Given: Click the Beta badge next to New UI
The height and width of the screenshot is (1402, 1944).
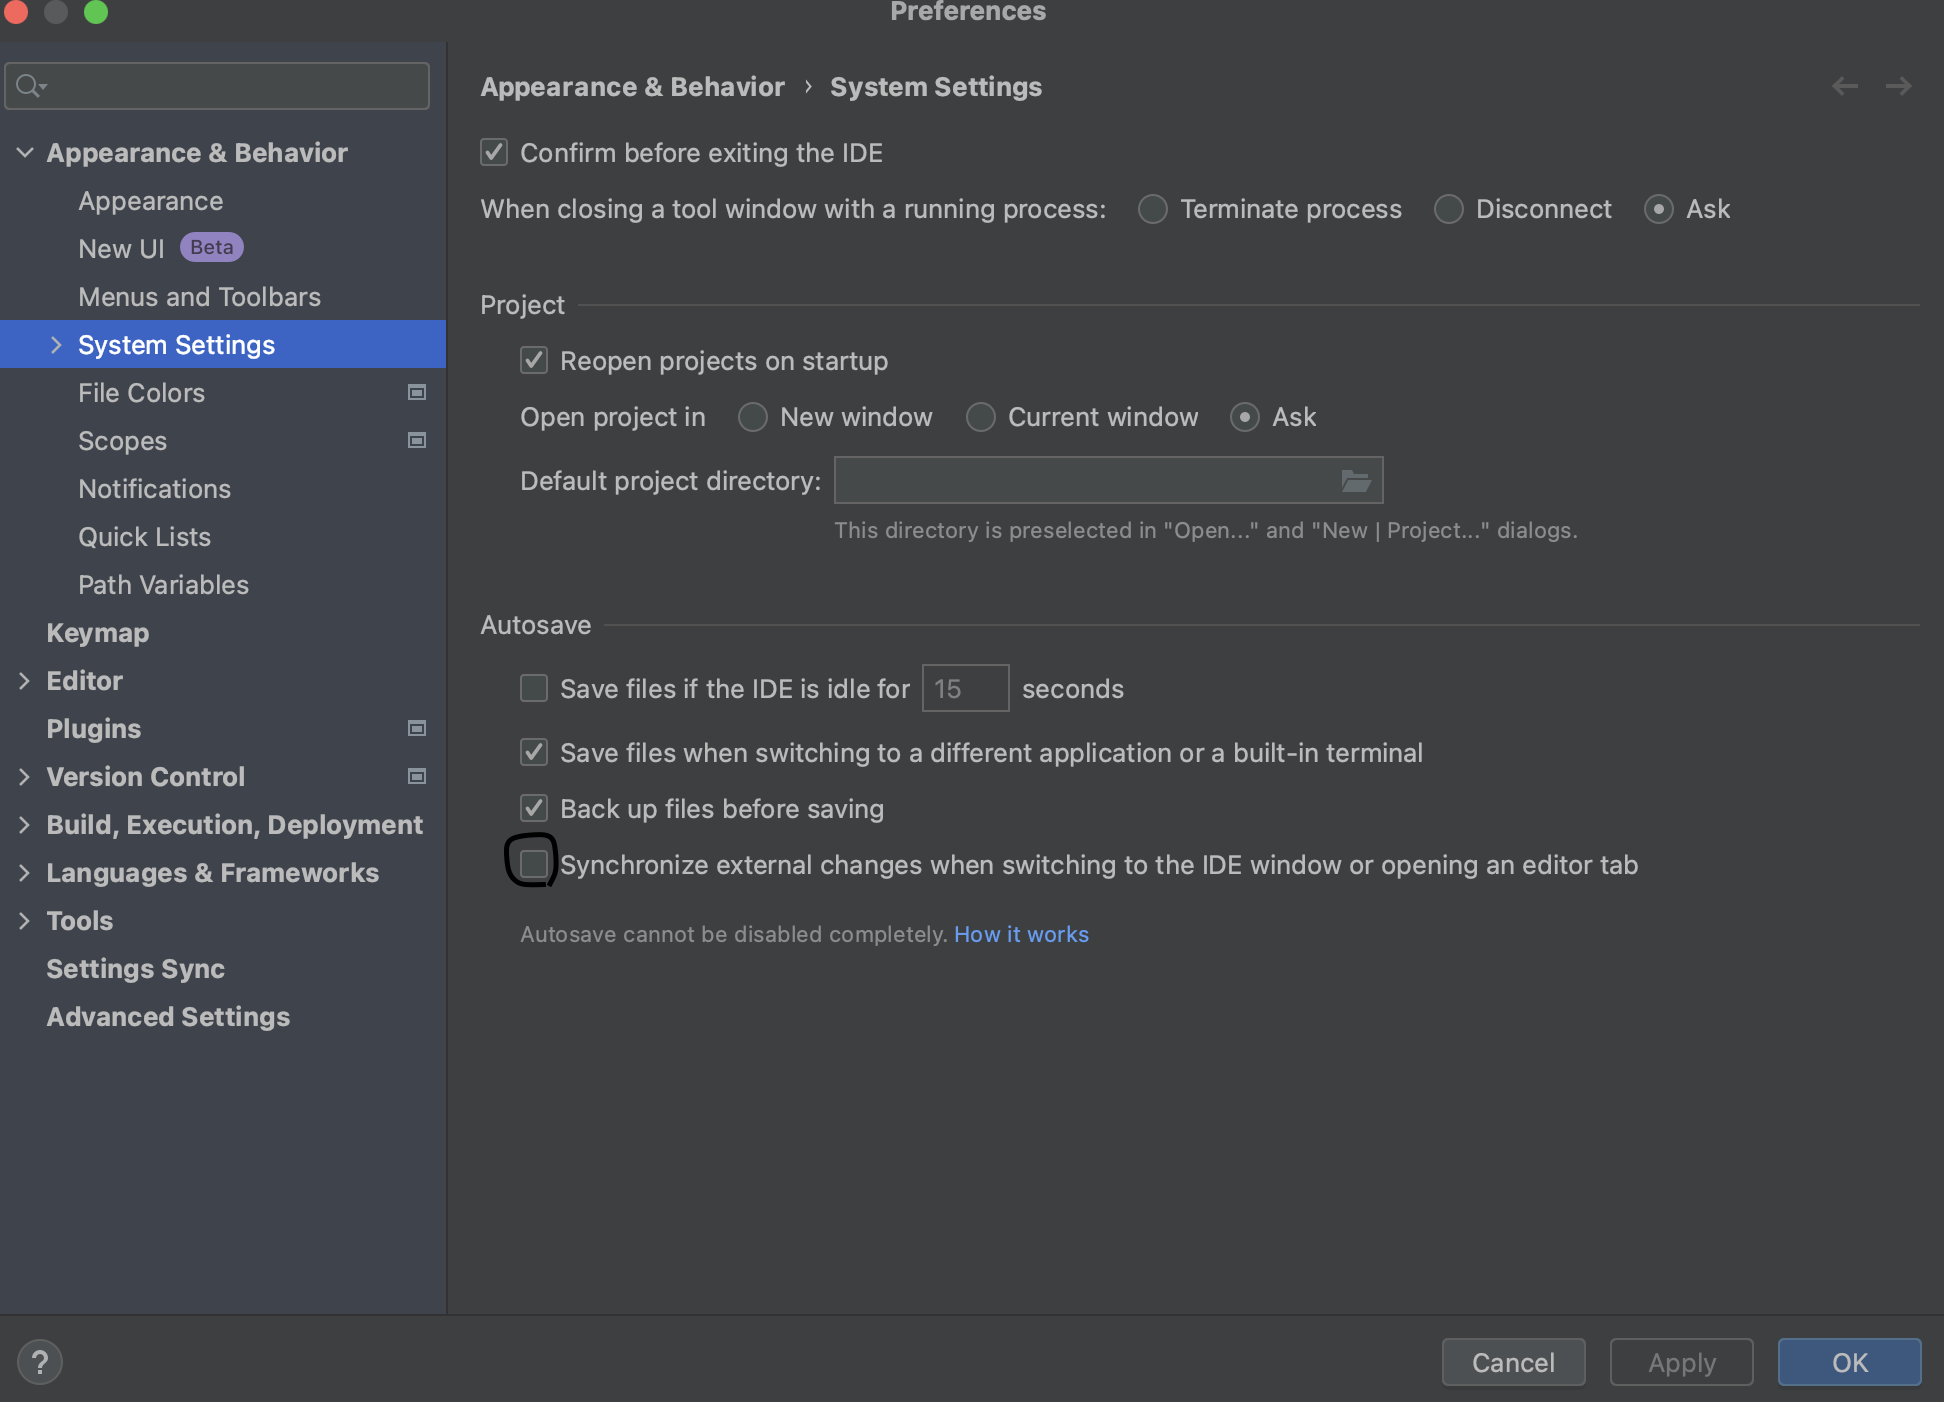Looking at the screenshot, I should (212, 248).
